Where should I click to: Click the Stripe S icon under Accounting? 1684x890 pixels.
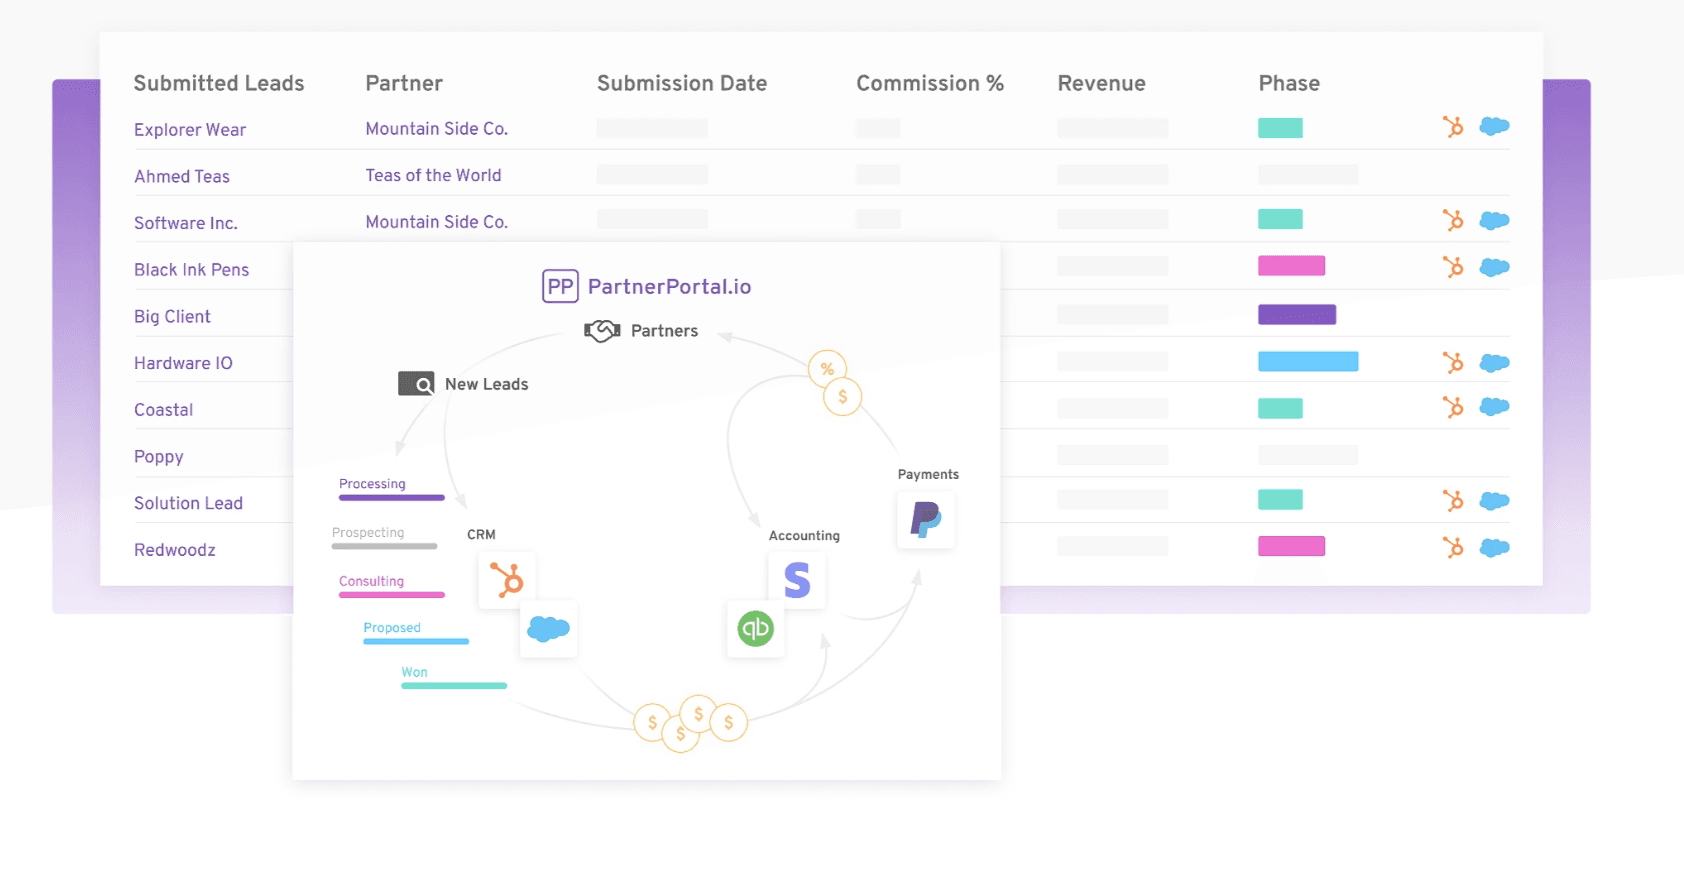pyautogui.click(x=797, y=580)
